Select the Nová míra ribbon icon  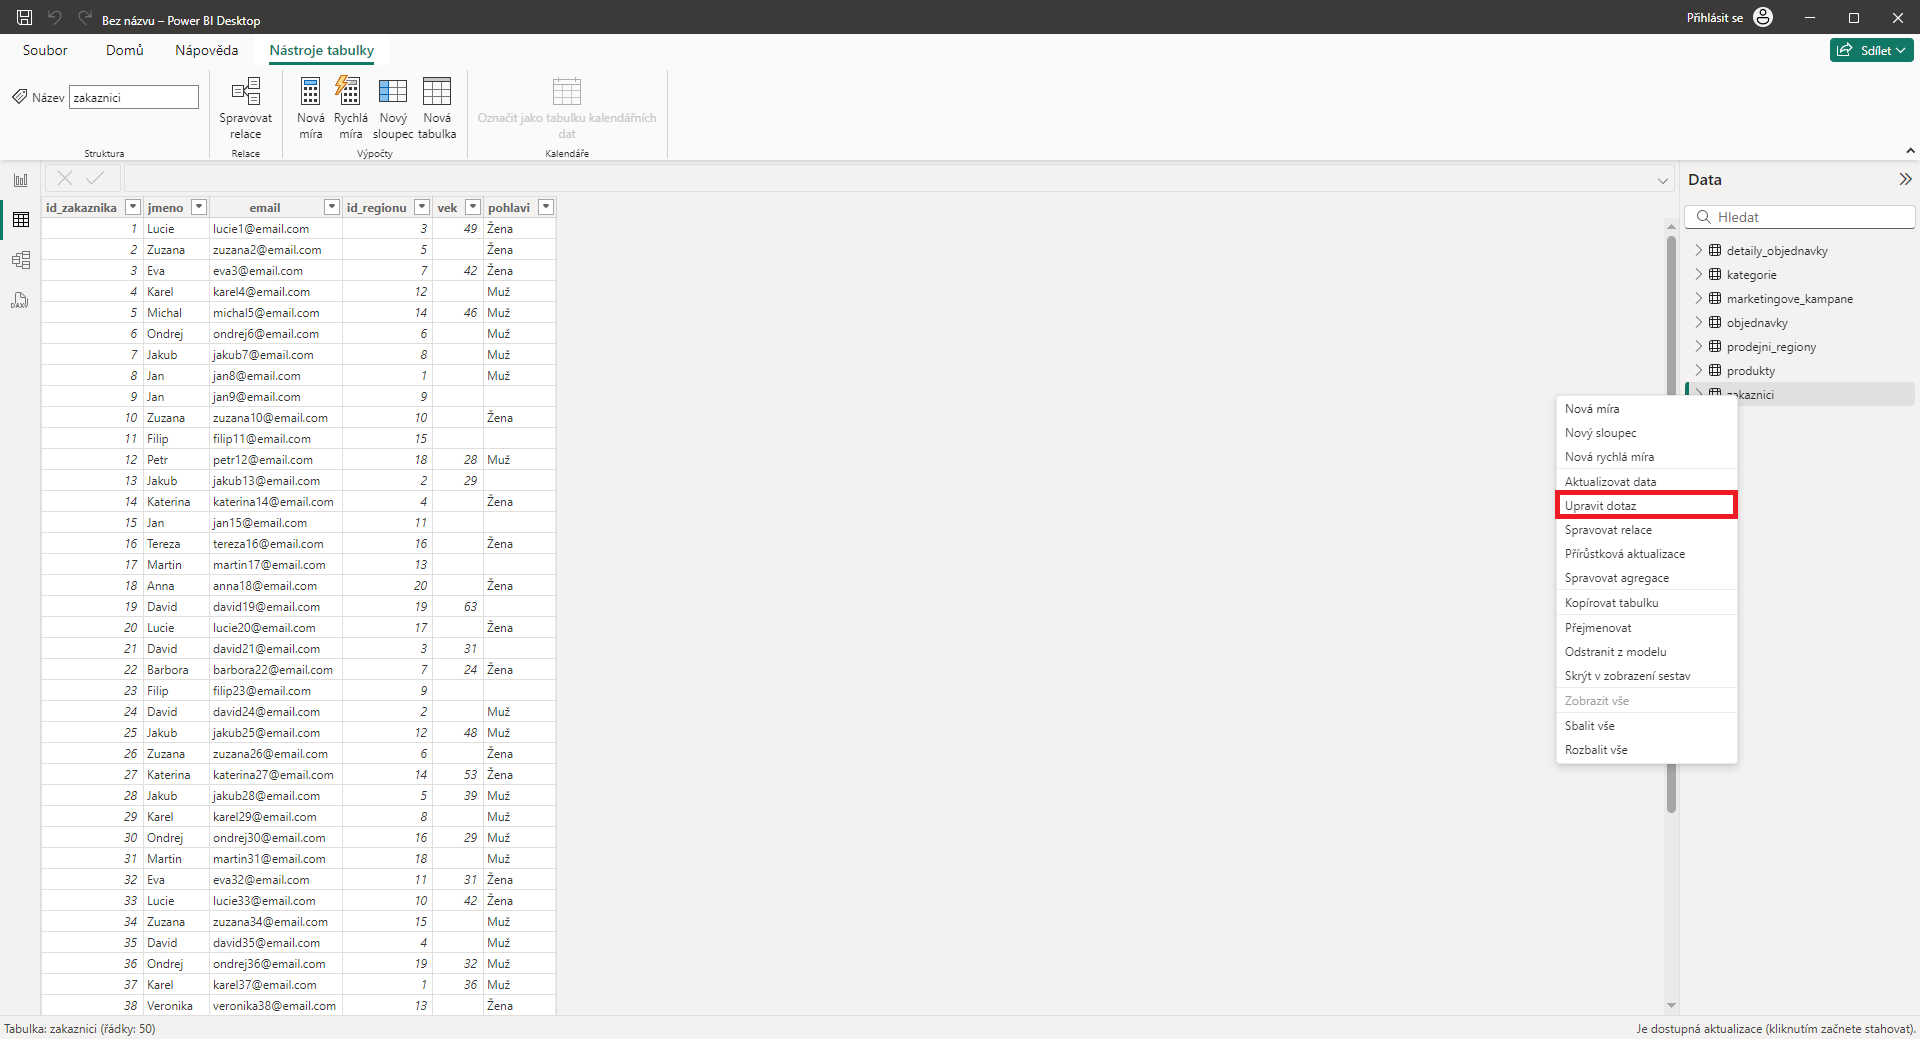[310, 105]
